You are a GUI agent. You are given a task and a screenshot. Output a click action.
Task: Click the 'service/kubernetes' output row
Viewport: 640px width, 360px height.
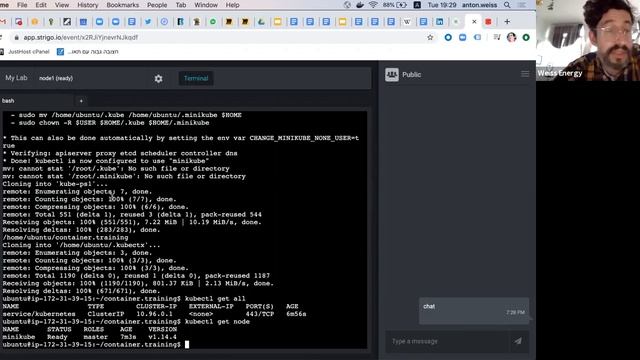[154, 314]
